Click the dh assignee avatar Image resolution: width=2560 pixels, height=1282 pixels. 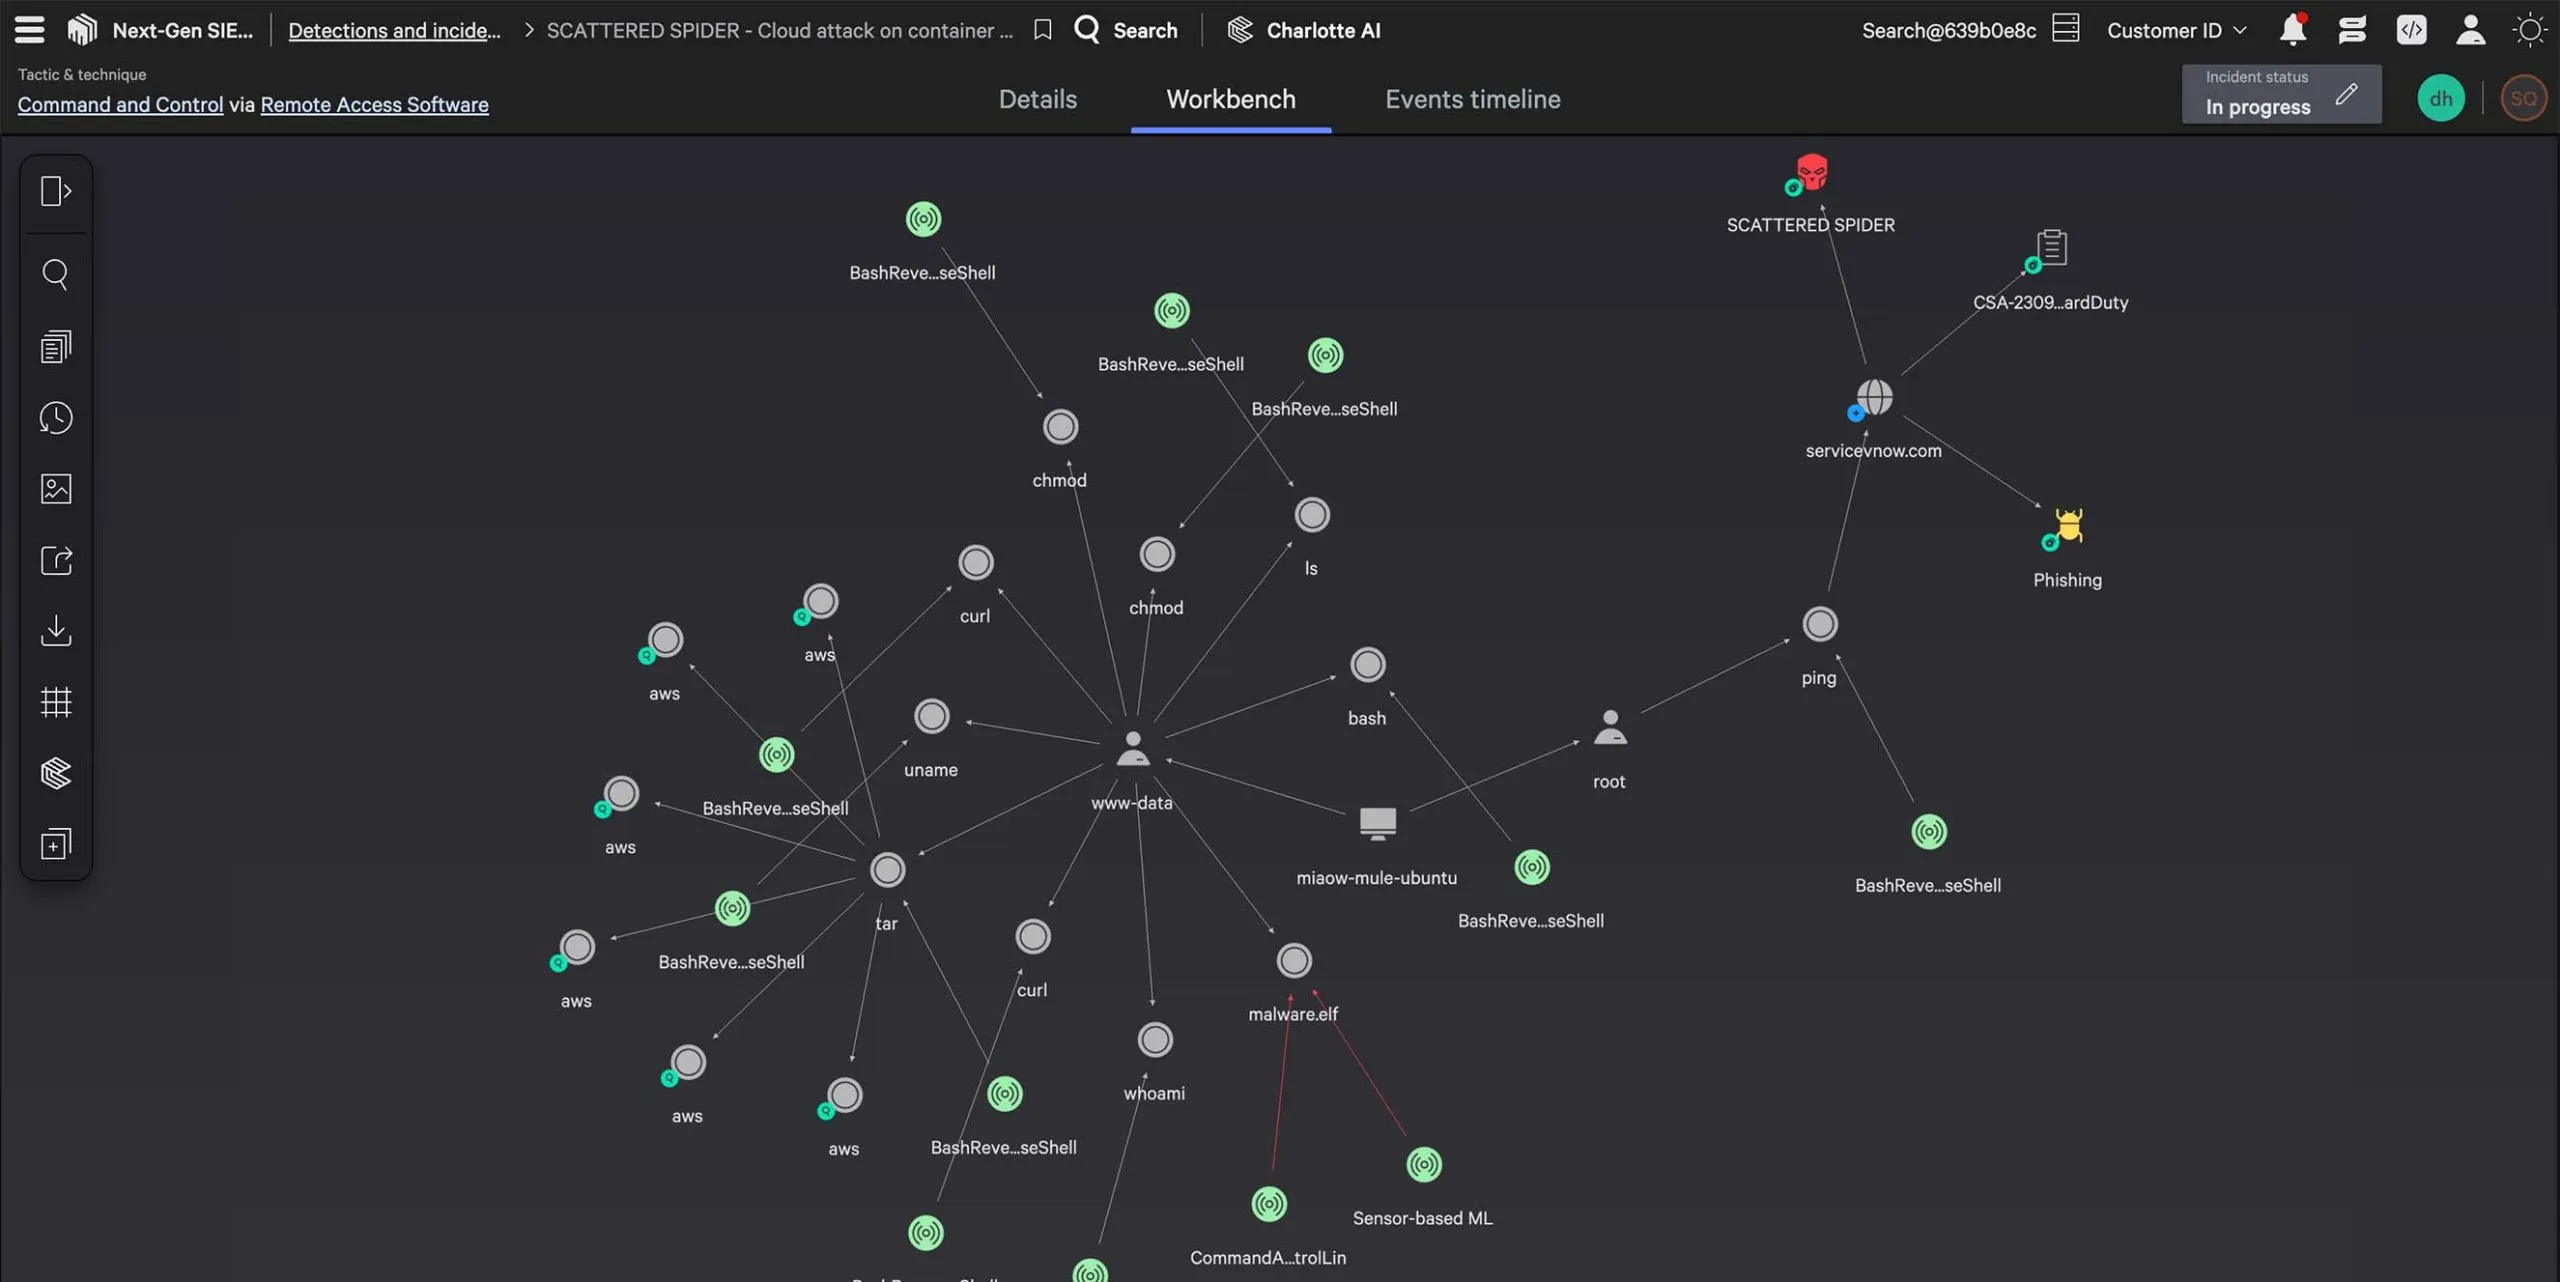click(2441, 98)
